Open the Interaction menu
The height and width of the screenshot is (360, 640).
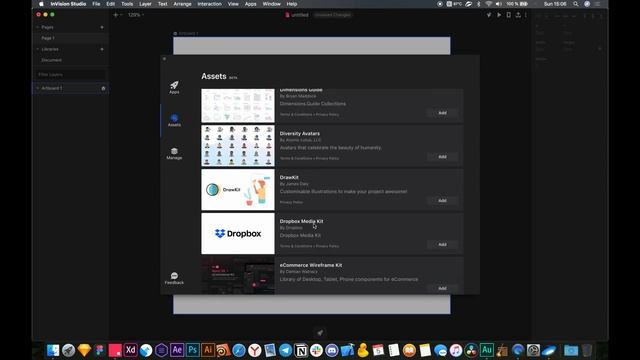pos(209,4)
